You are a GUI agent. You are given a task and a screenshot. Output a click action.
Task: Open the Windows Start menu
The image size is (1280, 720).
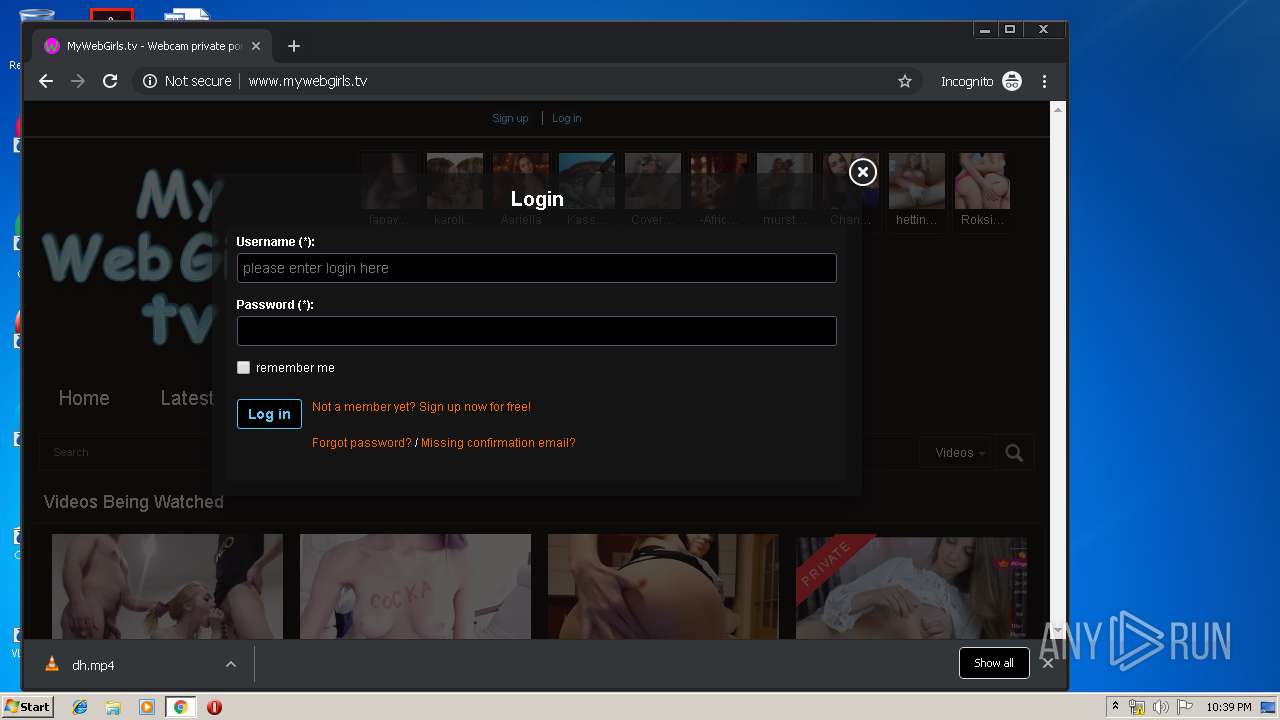pos(27,707)
